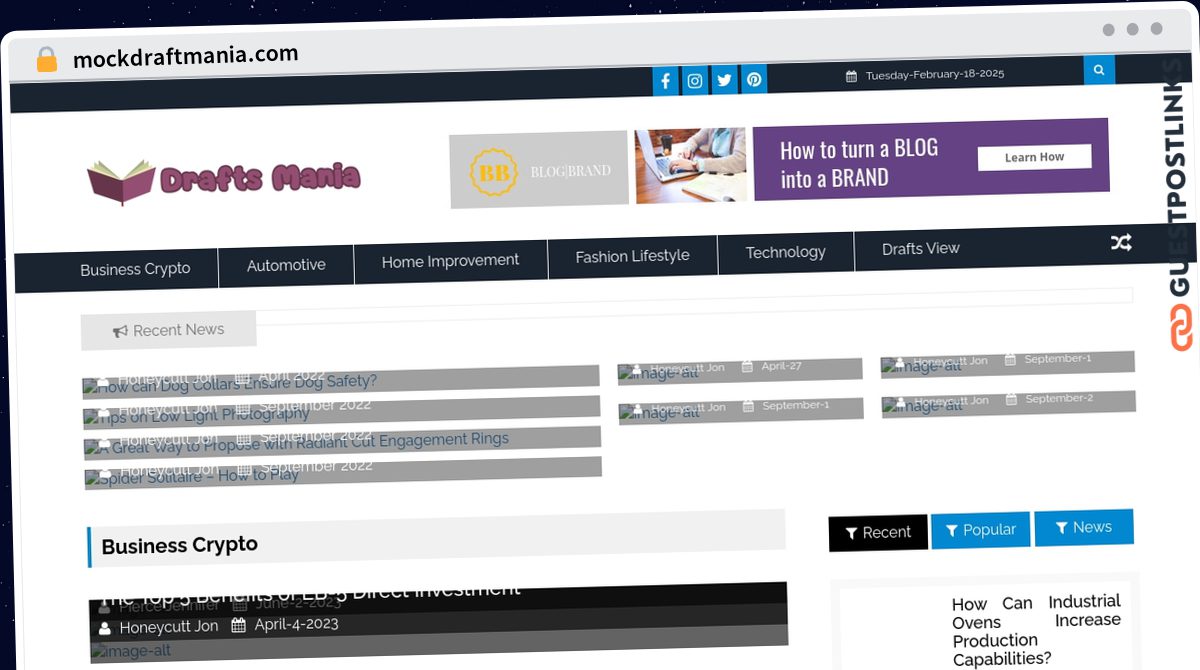The height and width of the screenshot is (670, 1200).
Task: Open the Facebook social icon
Action: 665,81
